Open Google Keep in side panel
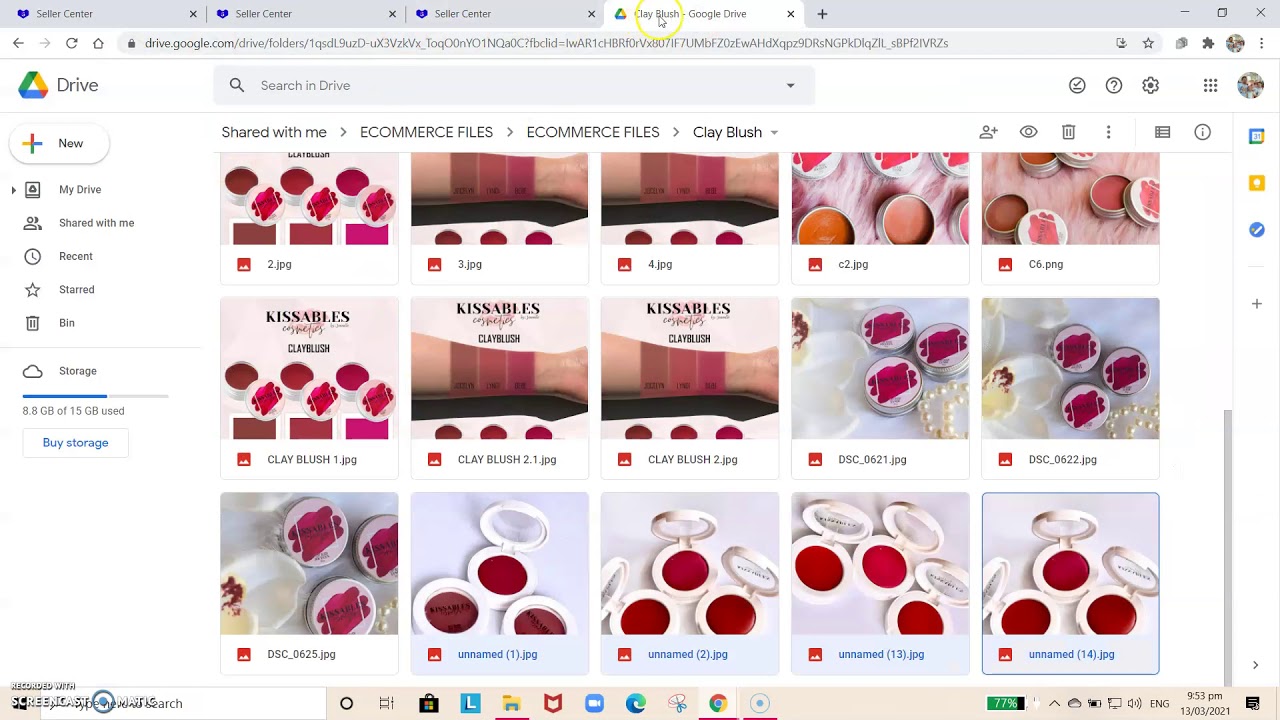Screen dimensions: 1280x720 [1257, 183]
